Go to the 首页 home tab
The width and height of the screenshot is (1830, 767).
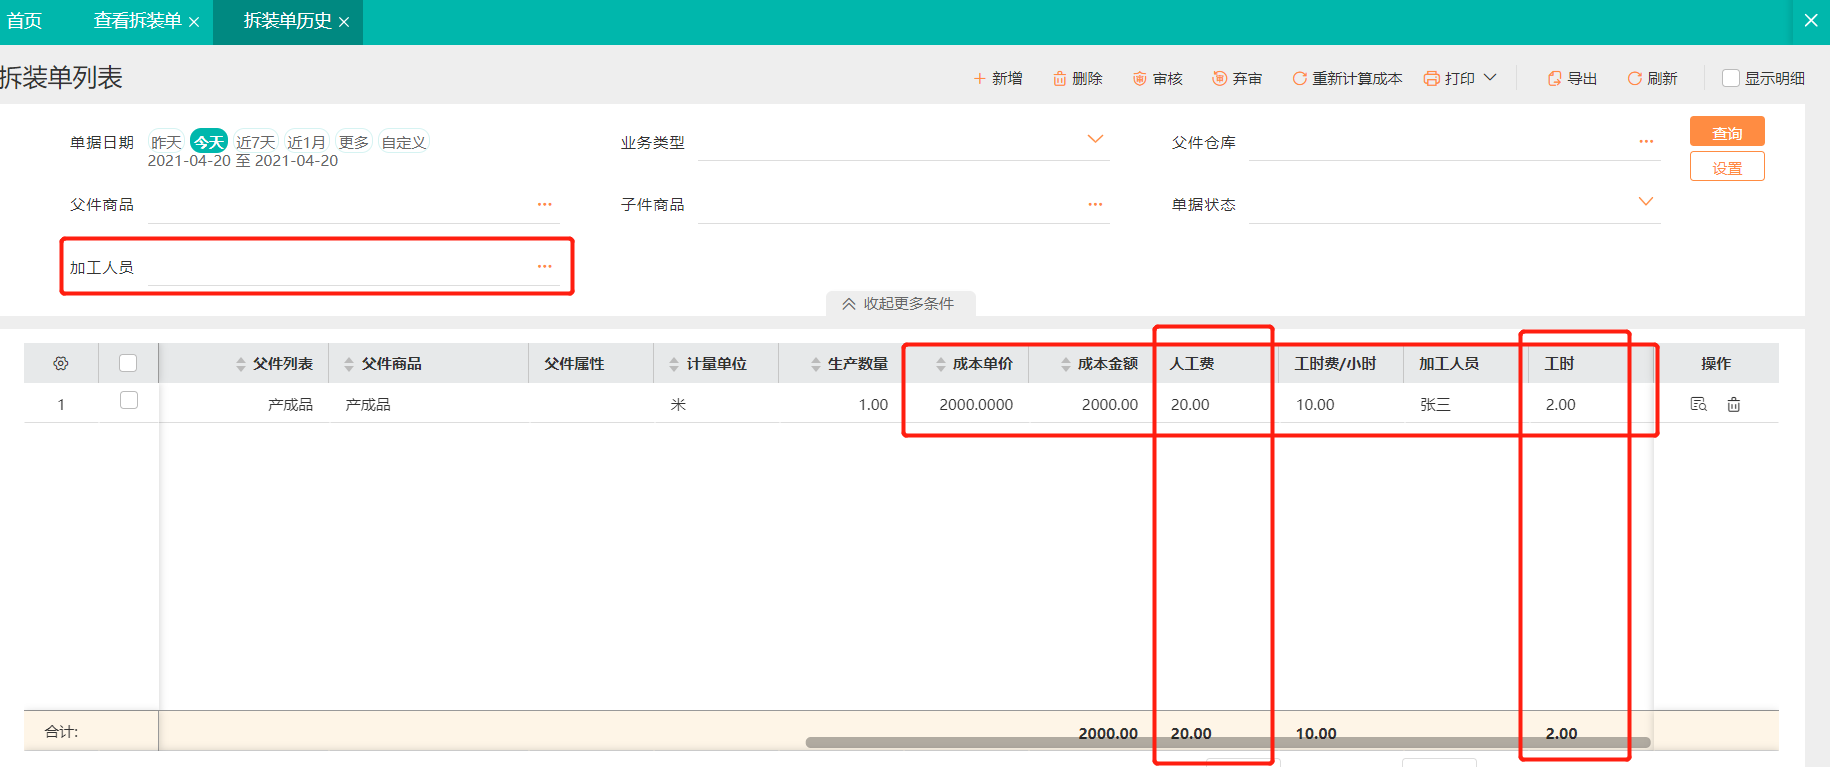point(24,21)
